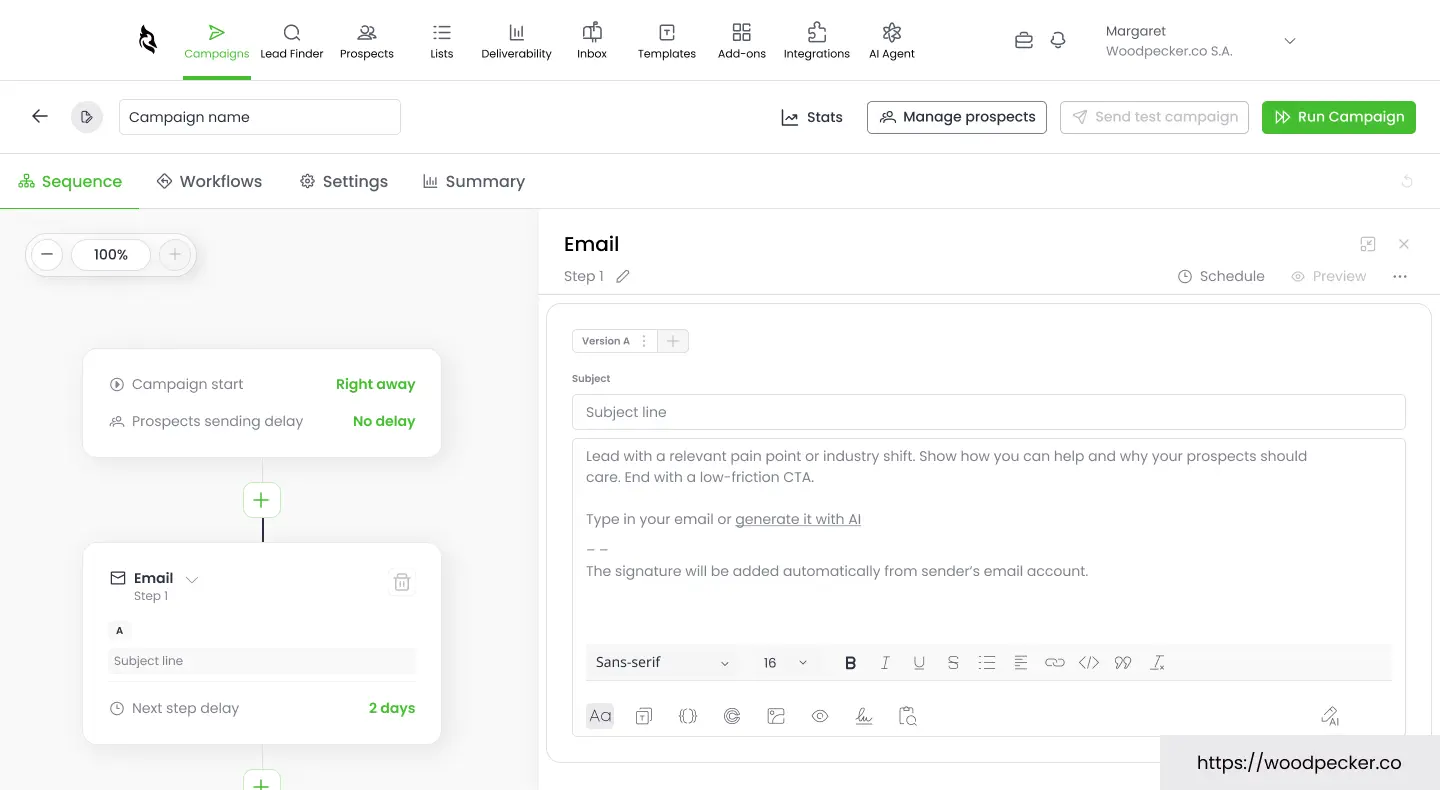The image size is (1440, 790).
Task: Toggle the Aa text formatting bar
Action: point(600,716)
